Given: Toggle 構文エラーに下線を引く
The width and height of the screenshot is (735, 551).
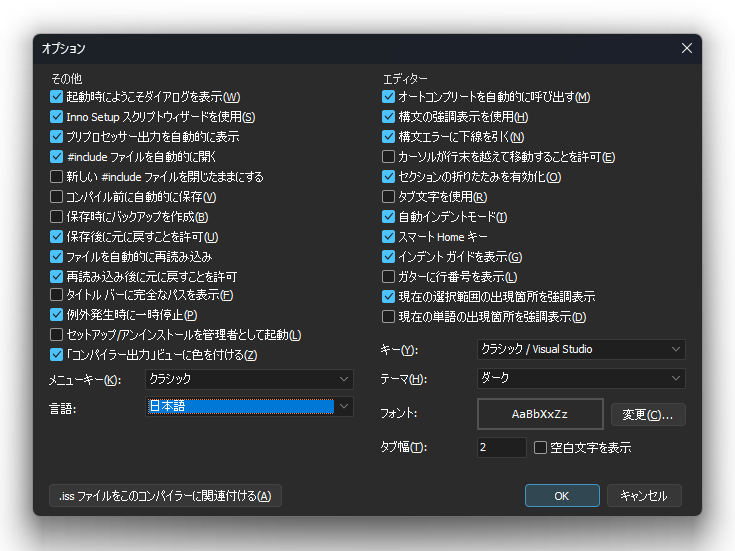Looking at the screenshot, I should coord(388,136).
